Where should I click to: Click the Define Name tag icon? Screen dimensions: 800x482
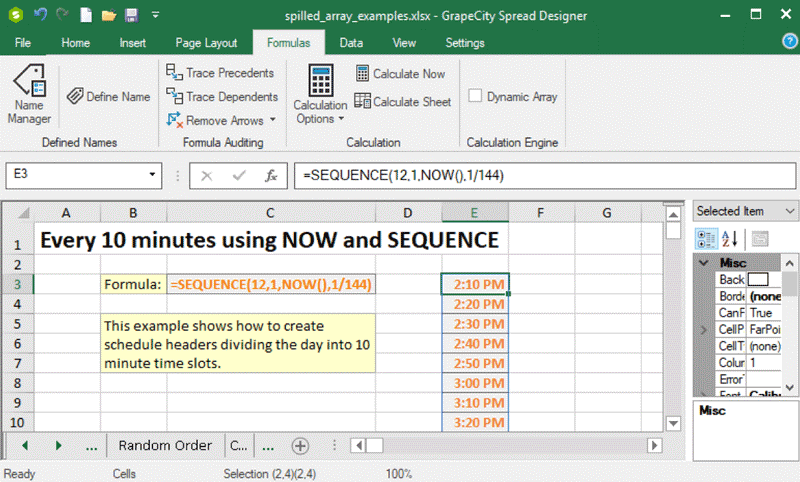pyautogui.click(x=75, y=97)
